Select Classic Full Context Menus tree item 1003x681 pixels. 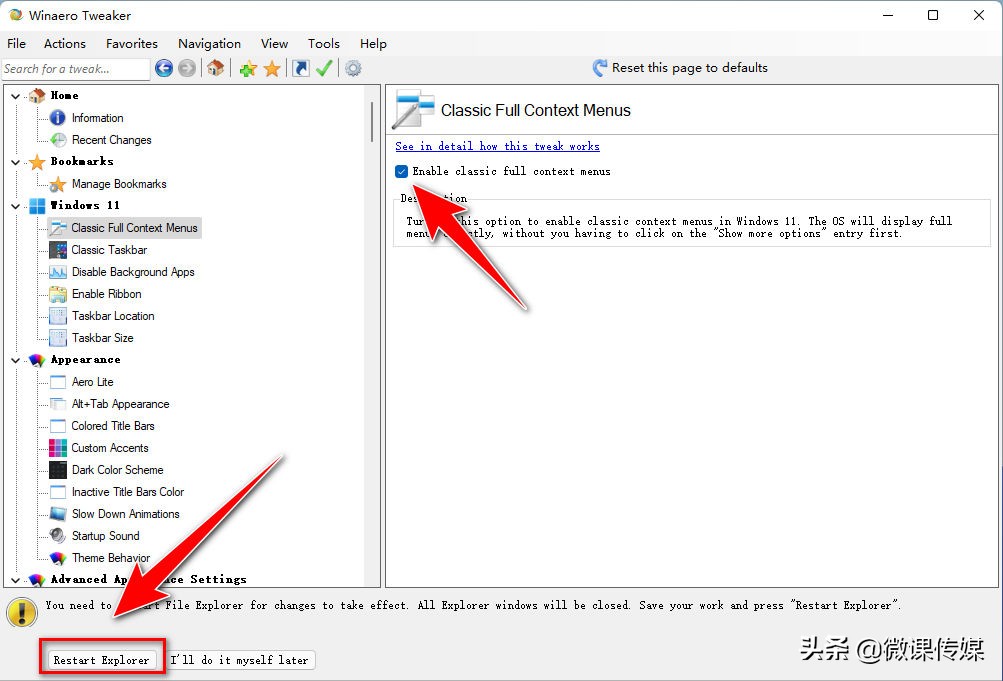point(125,228)
